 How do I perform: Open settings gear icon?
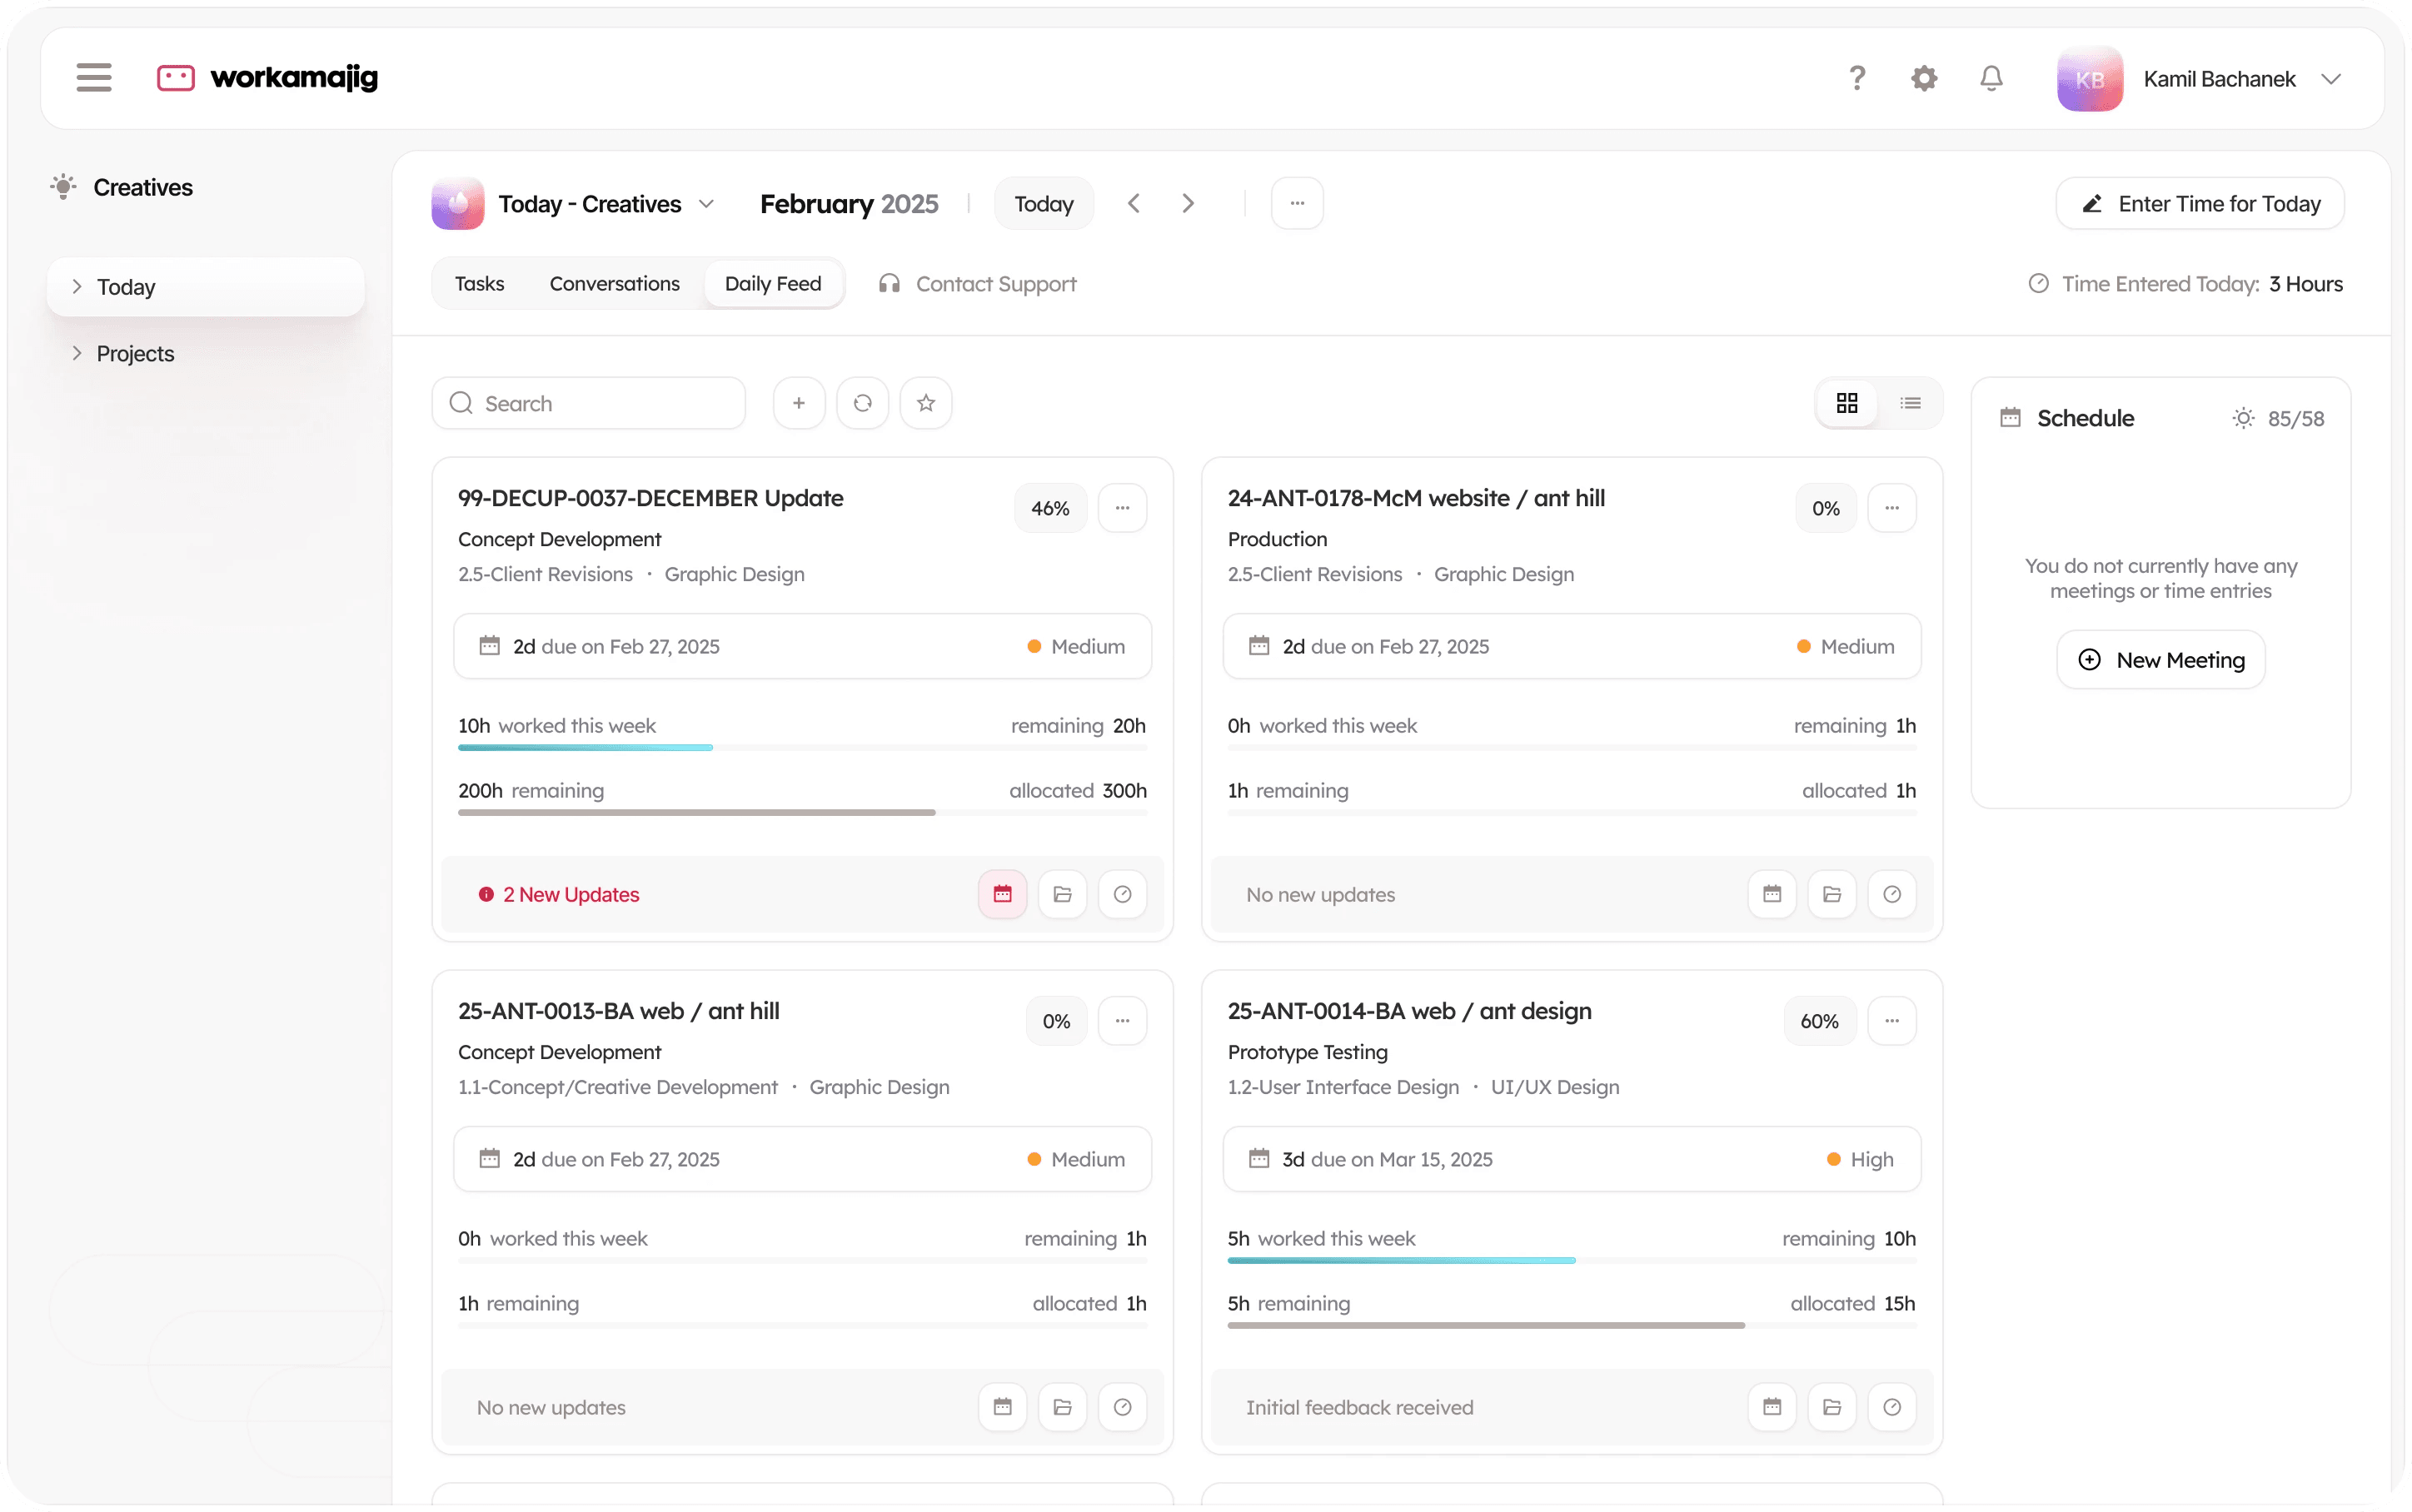pyautogui.click(x=1923, y=78)
